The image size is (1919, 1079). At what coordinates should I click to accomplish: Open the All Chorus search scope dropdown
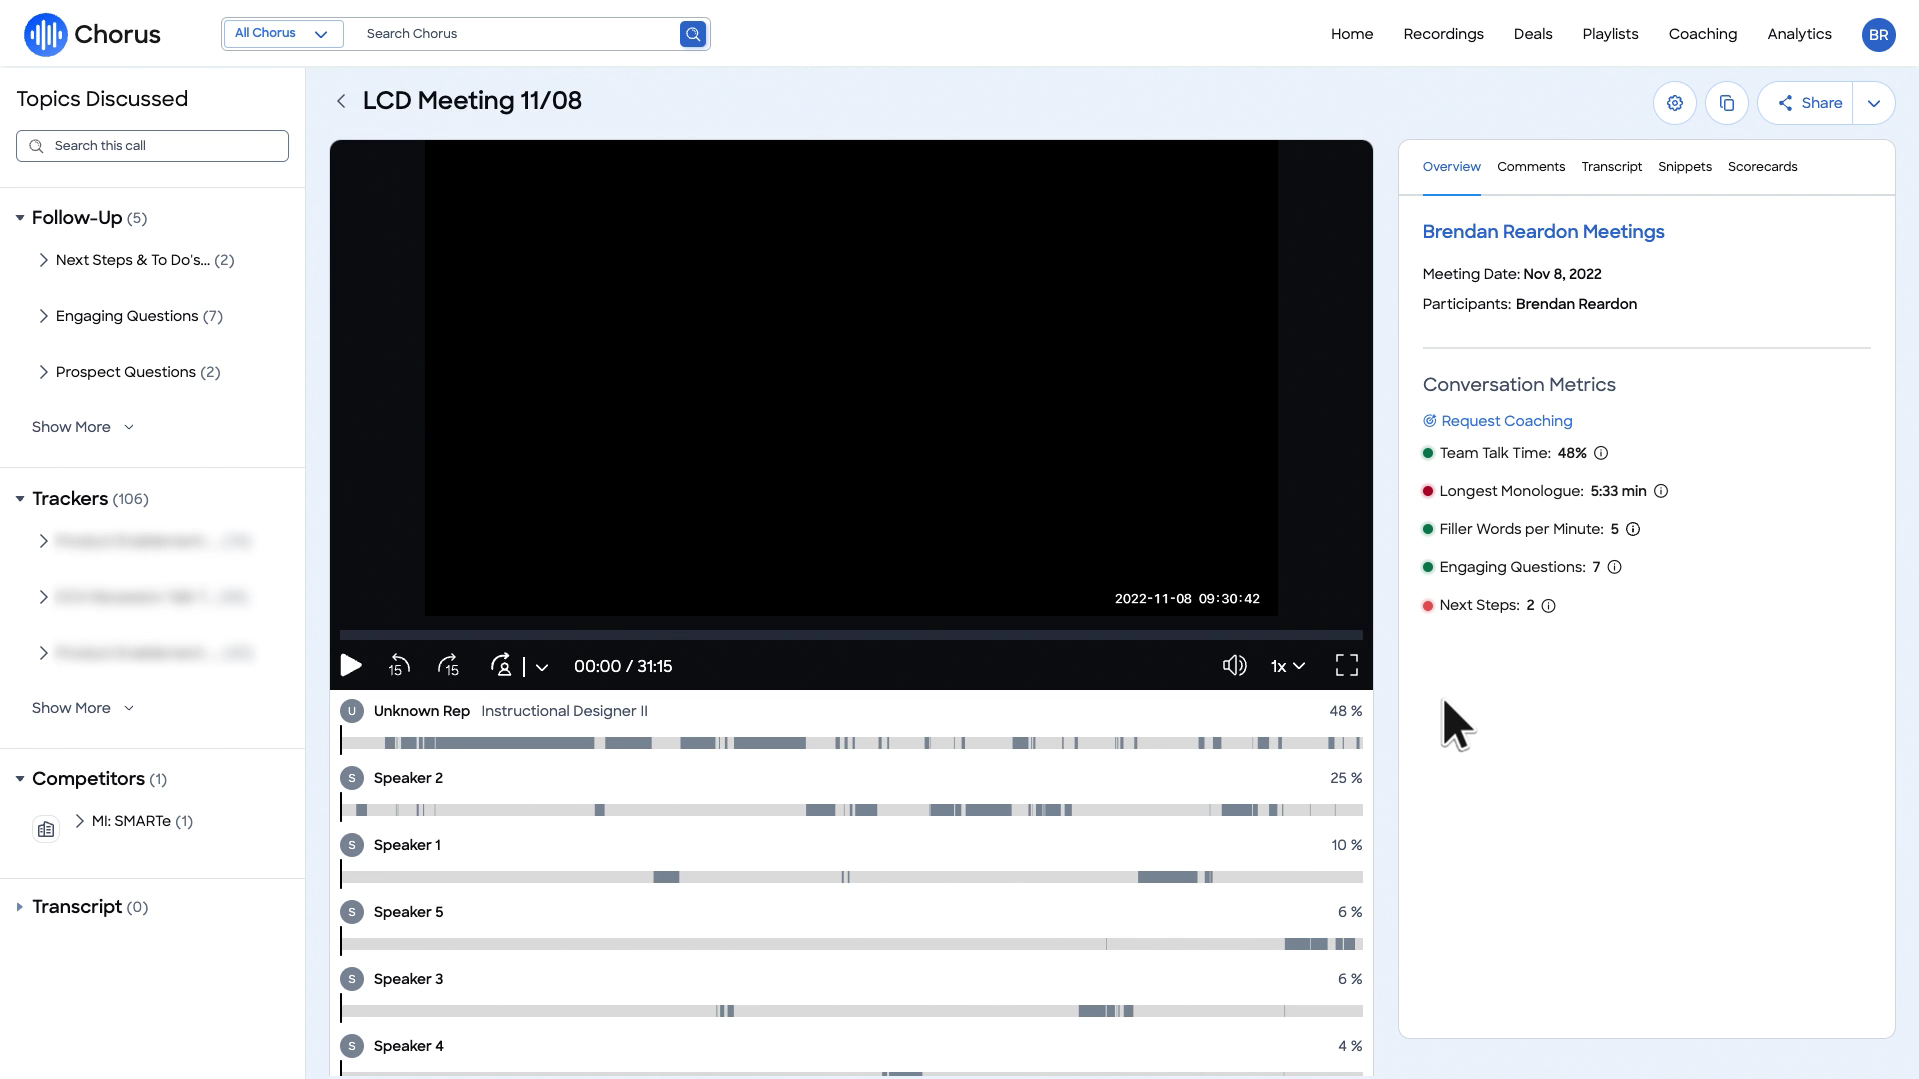[x=283, y=34]
